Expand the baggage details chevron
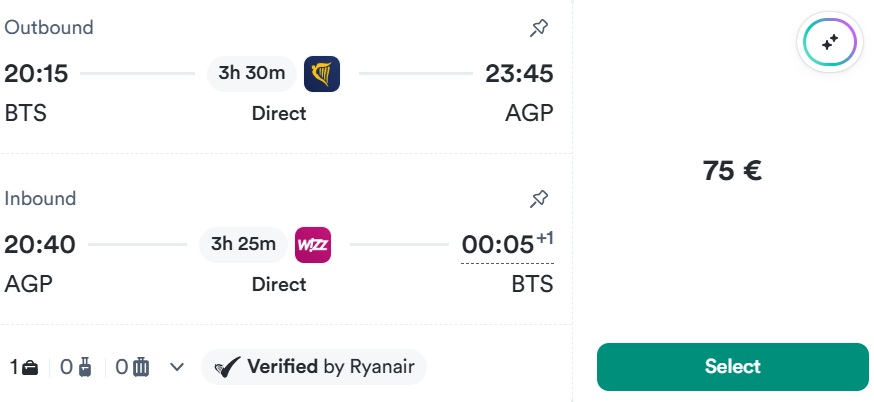This screenshot has width=874, height=402. 177,367
